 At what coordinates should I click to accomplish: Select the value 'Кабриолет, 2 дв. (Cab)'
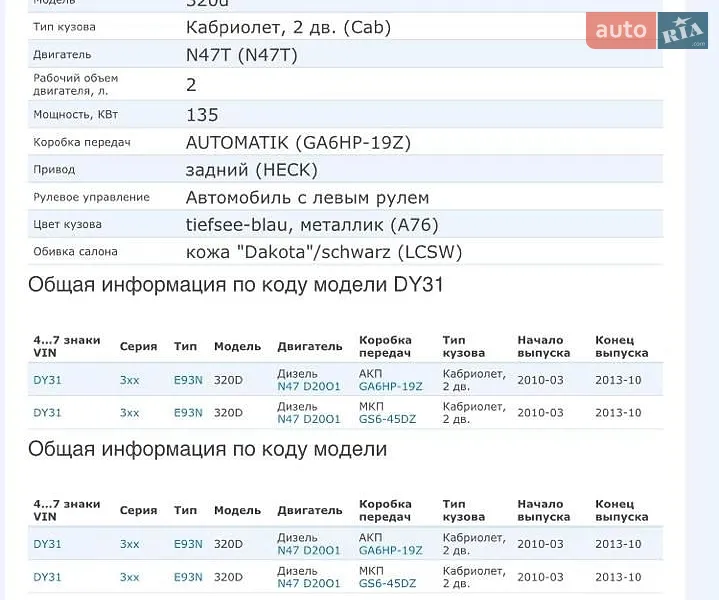pyautogui.click(x=288, y=28)
